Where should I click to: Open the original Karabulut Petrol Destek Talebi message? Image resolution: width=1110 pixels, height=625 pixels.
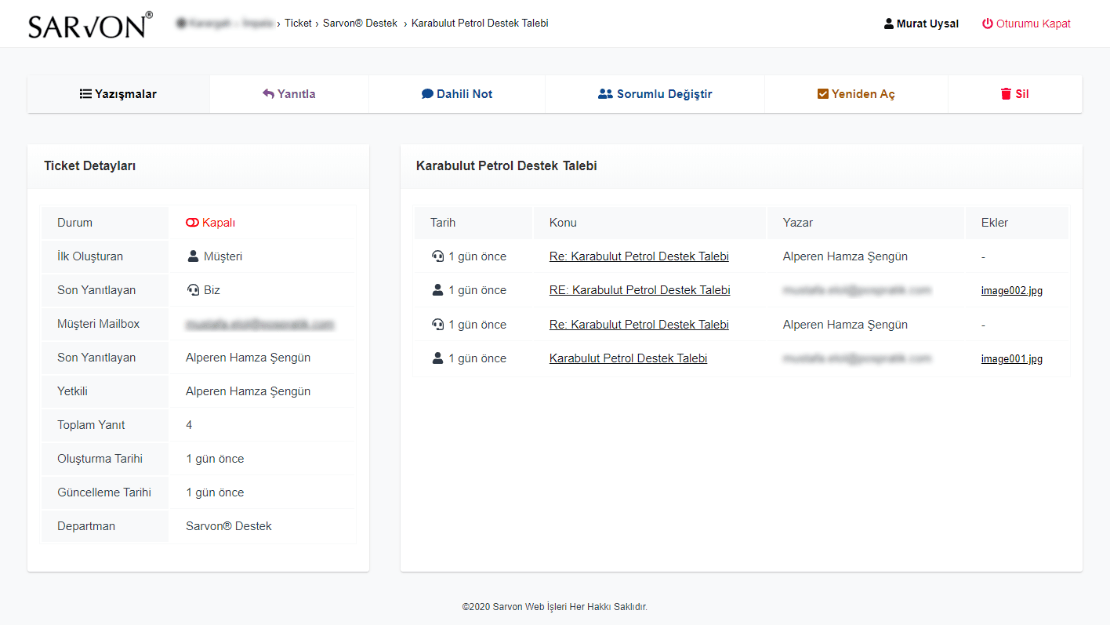[628, 358]
